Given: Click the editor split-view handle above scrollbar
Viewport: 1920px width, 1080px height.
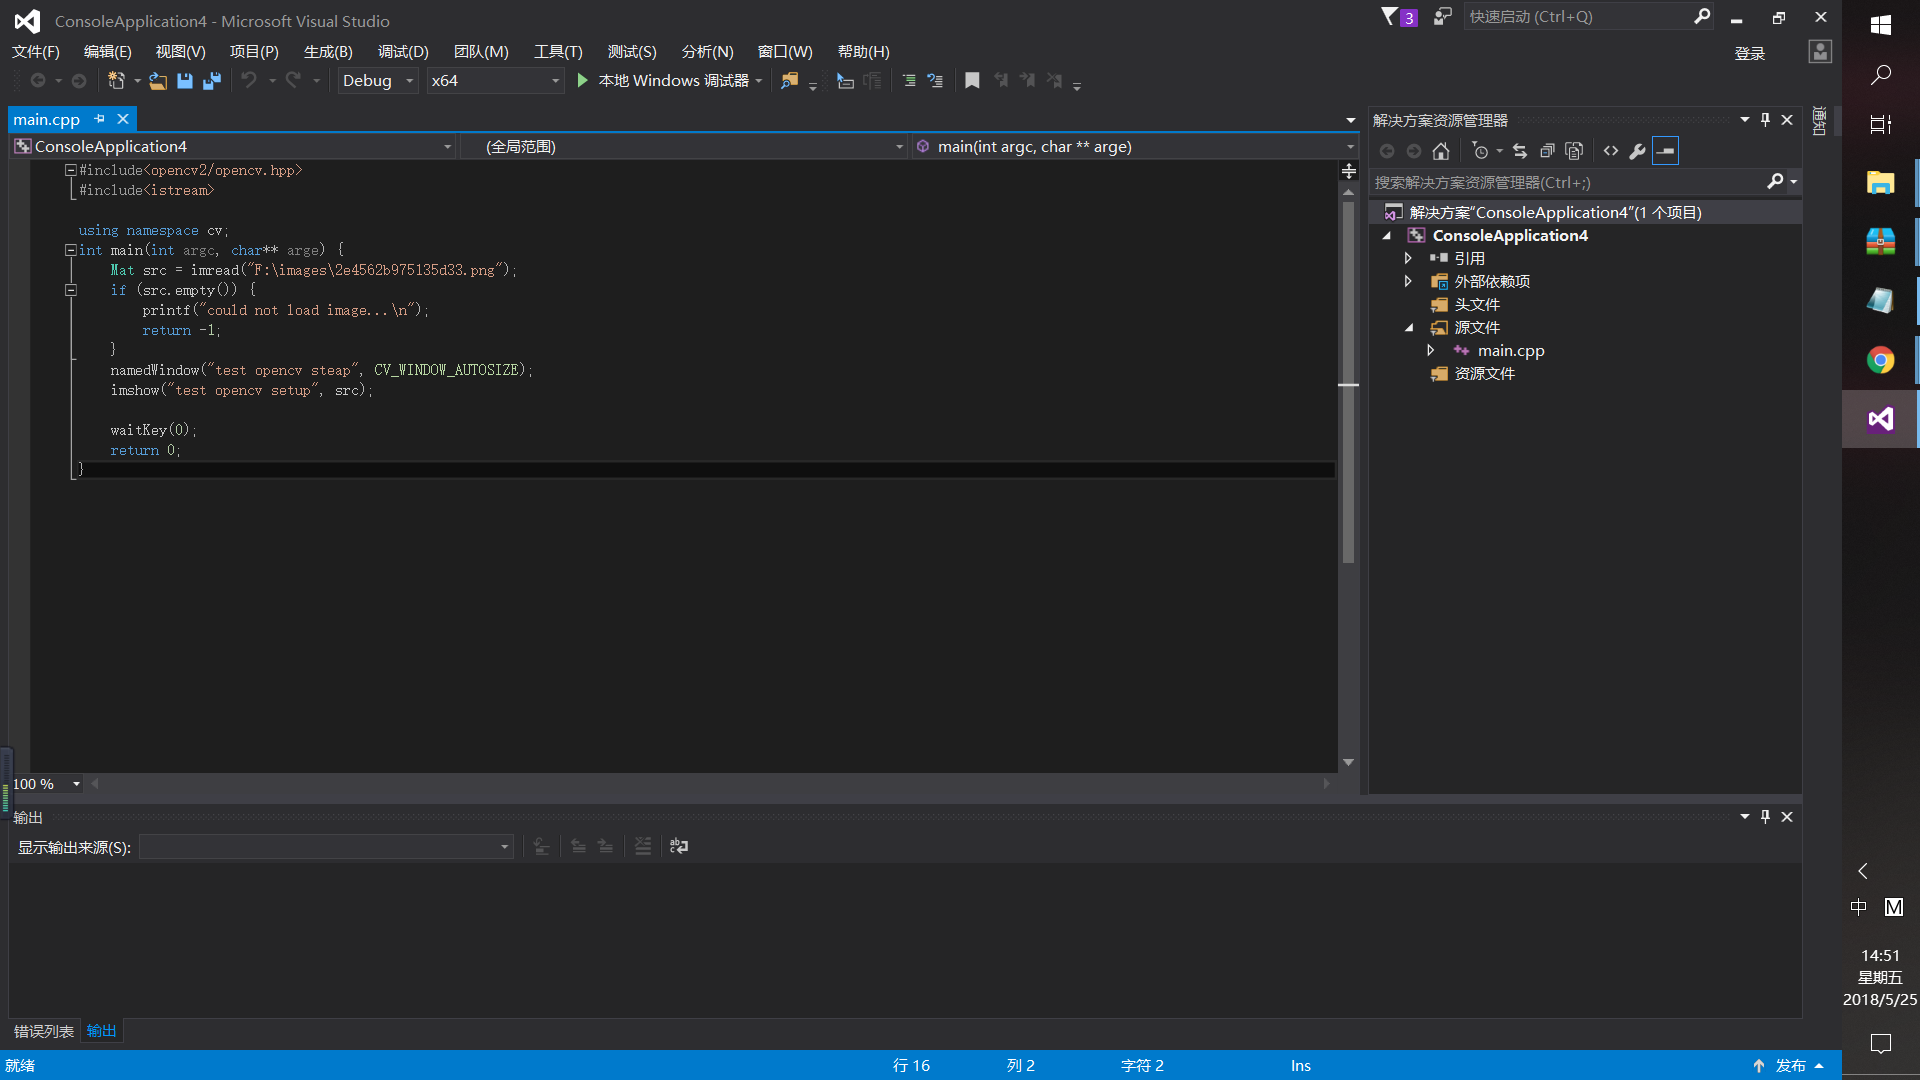Looking at the screenshot, I should pyautogui.click(x=1349, y=171).
